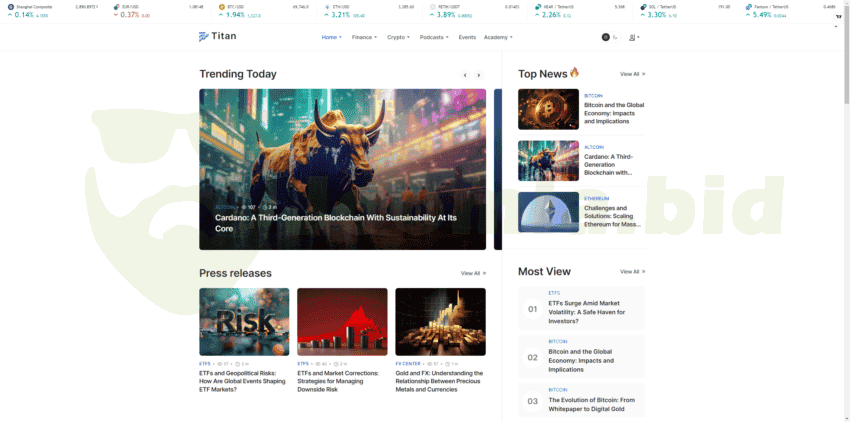Click the NEAR / TetherUS ticker icon
The height and width of the screenshot is (422, 850).
coord(538,7)
